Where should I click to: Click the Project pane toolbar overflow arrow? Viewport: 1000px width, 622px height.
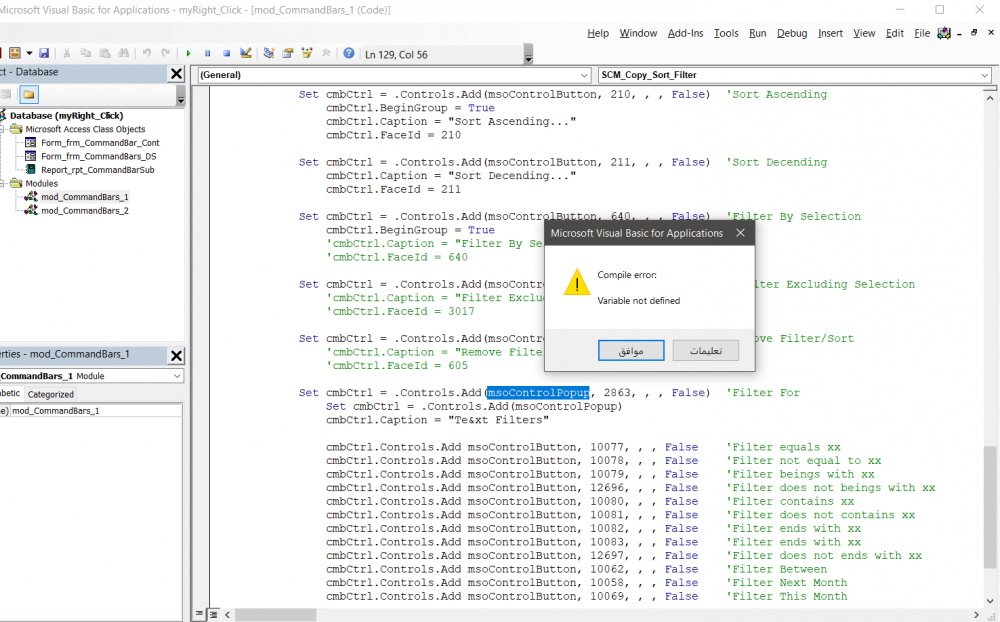[x=180, y=96]
